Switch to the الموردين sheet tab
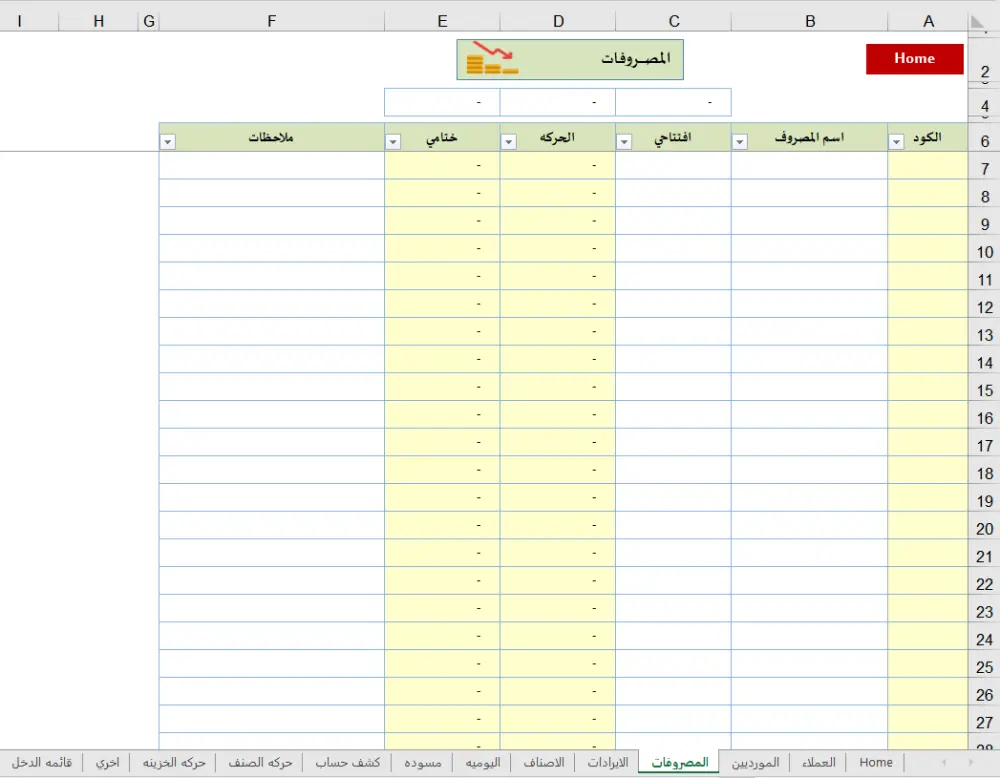 tap(755, 762)
